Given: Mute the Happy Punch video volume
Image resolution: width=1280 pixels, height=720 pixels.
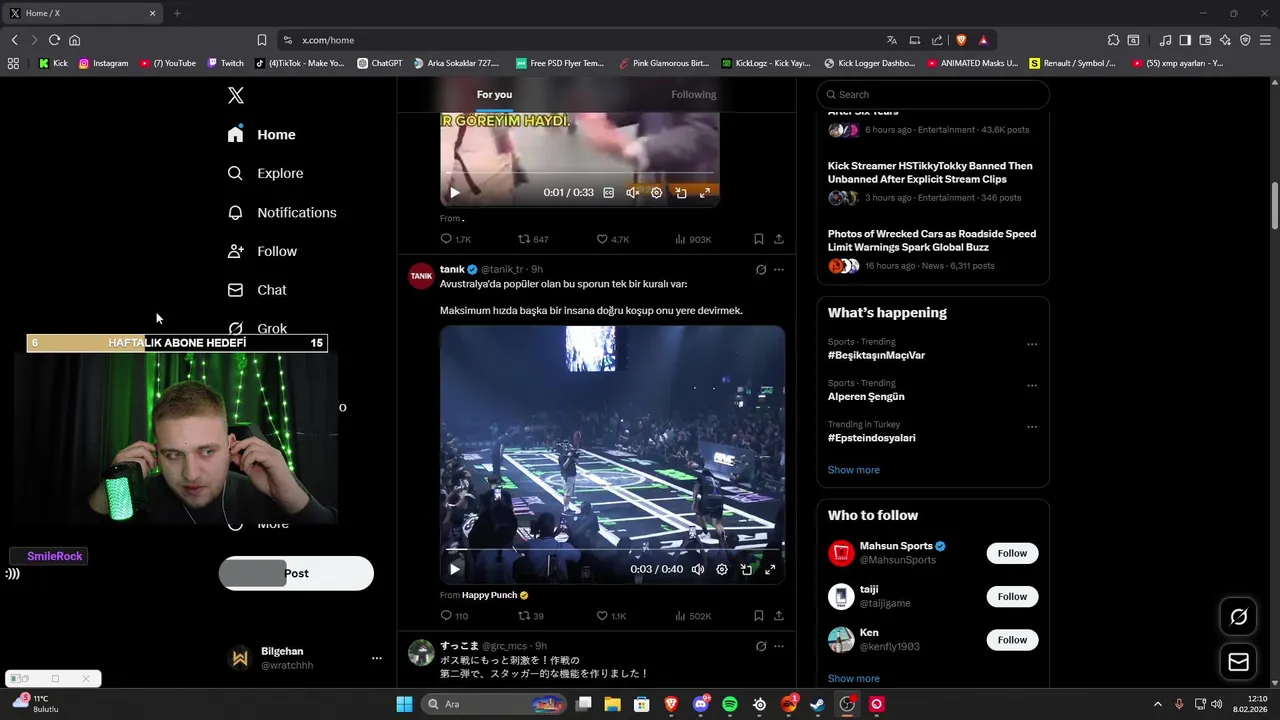Looking at the screenshot, I should click(698, 569).
